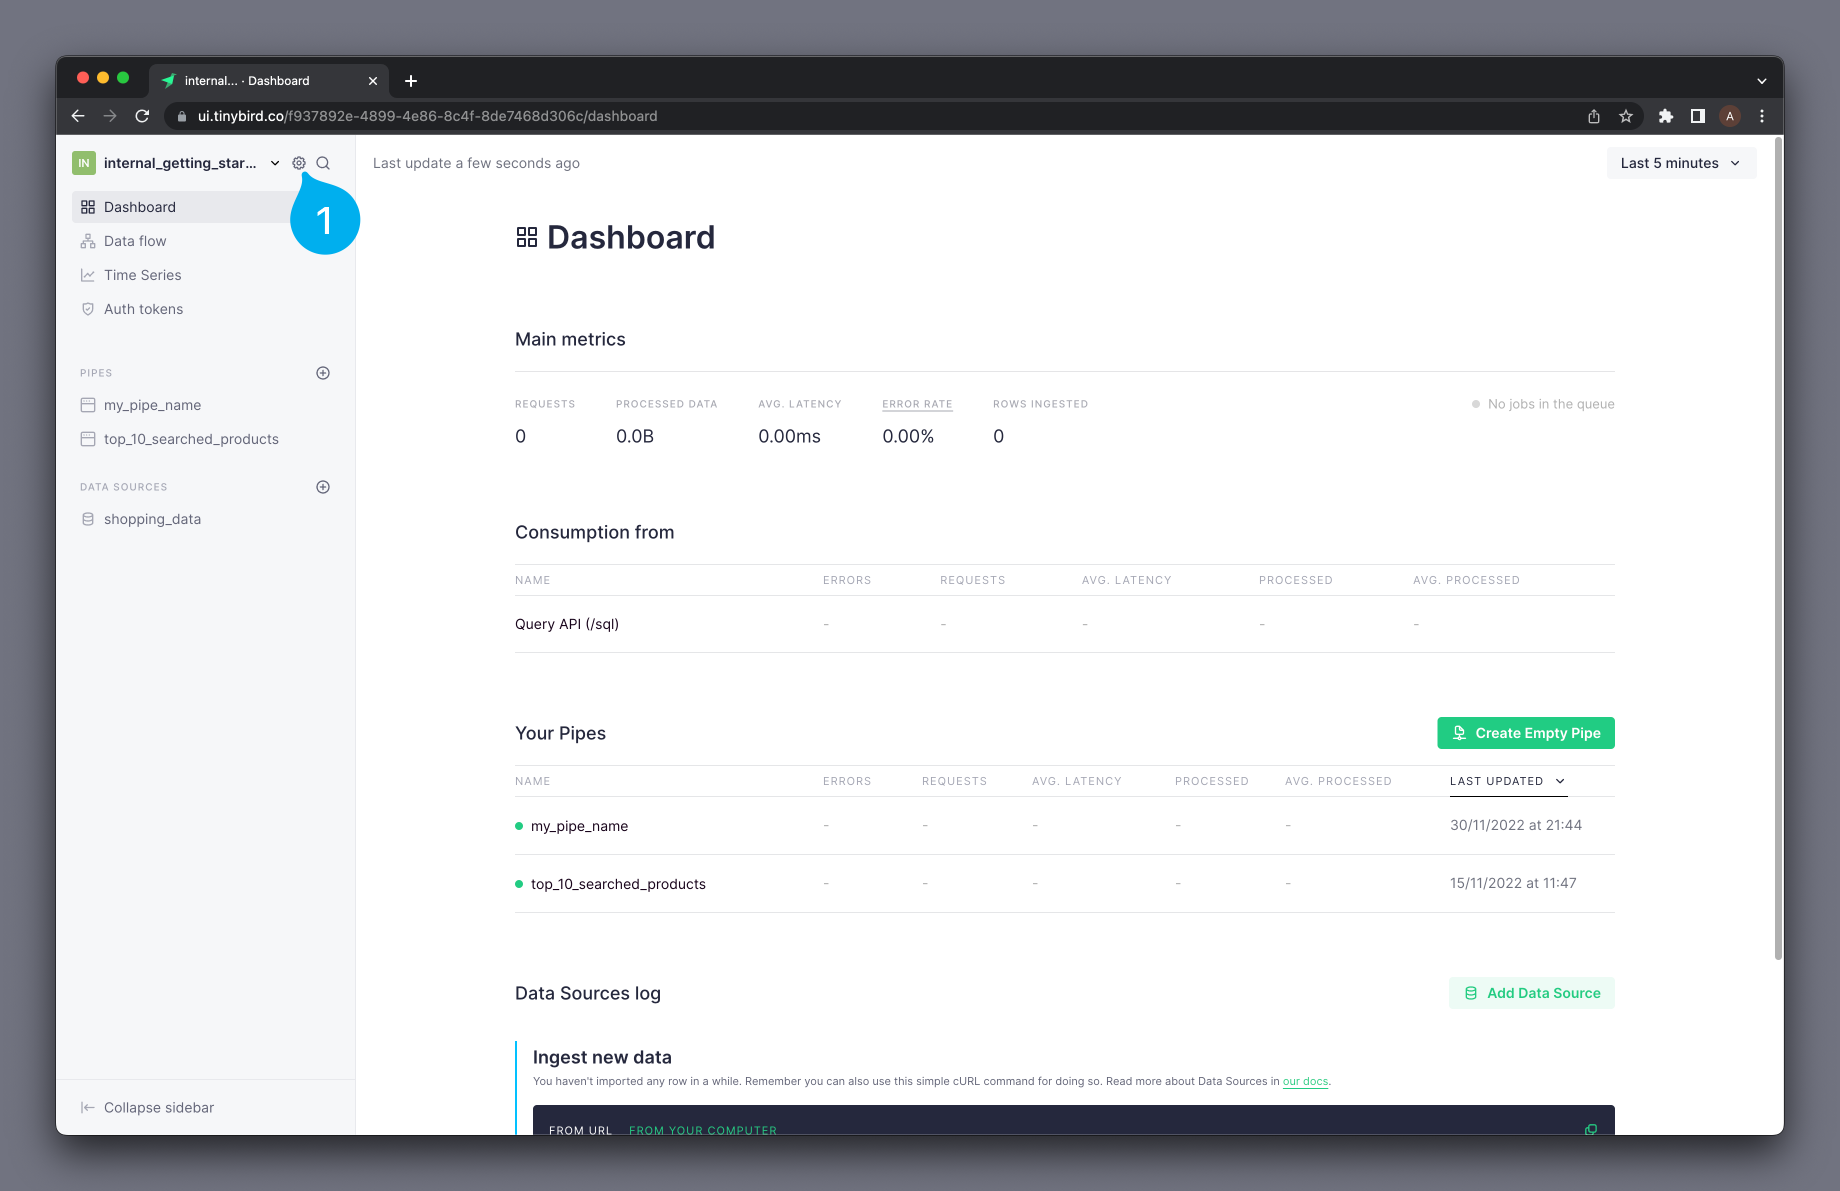
Task: Sort pipes by Last Updated column
Action: click(1508, 781)
